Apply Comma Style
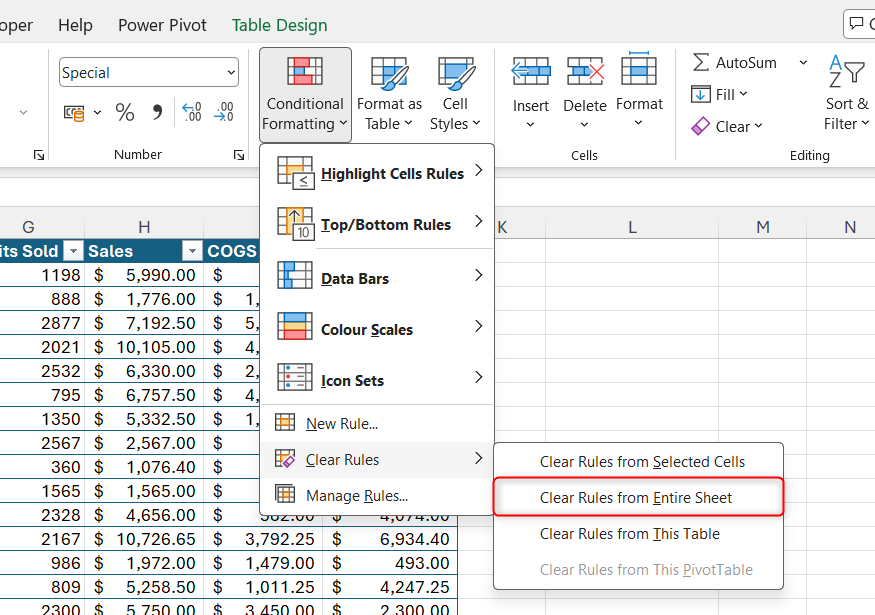 pos(157,113)
